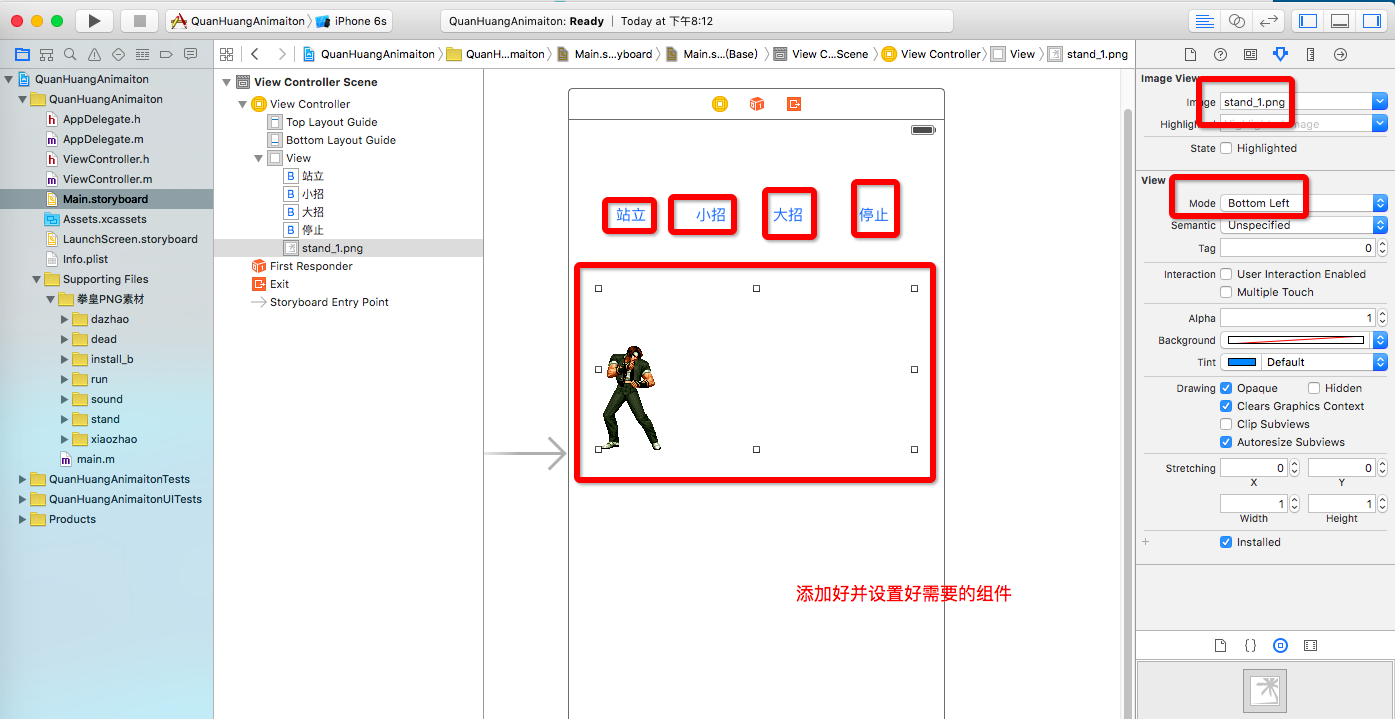1395x719 pixels.
Task: Uncheck the Opaque checkbox
Action: [1226, 388]
